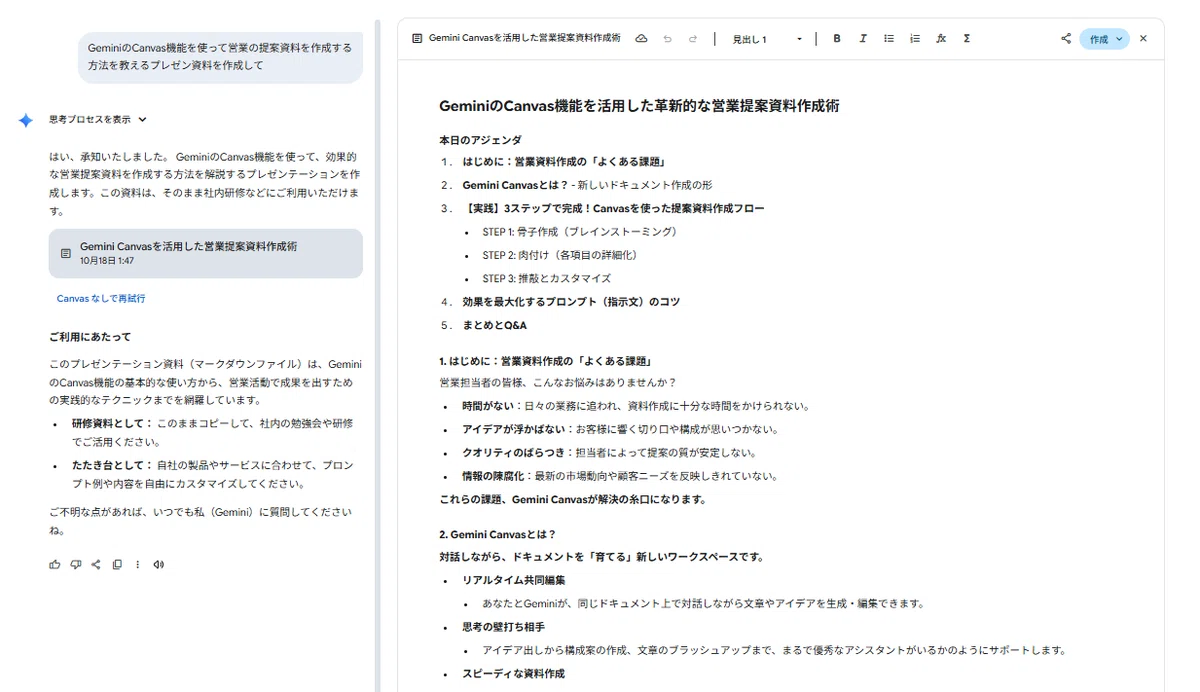Screen dimensions: 1200x692
Task: Click the sigma formula icon
Action: pos(967,39)
